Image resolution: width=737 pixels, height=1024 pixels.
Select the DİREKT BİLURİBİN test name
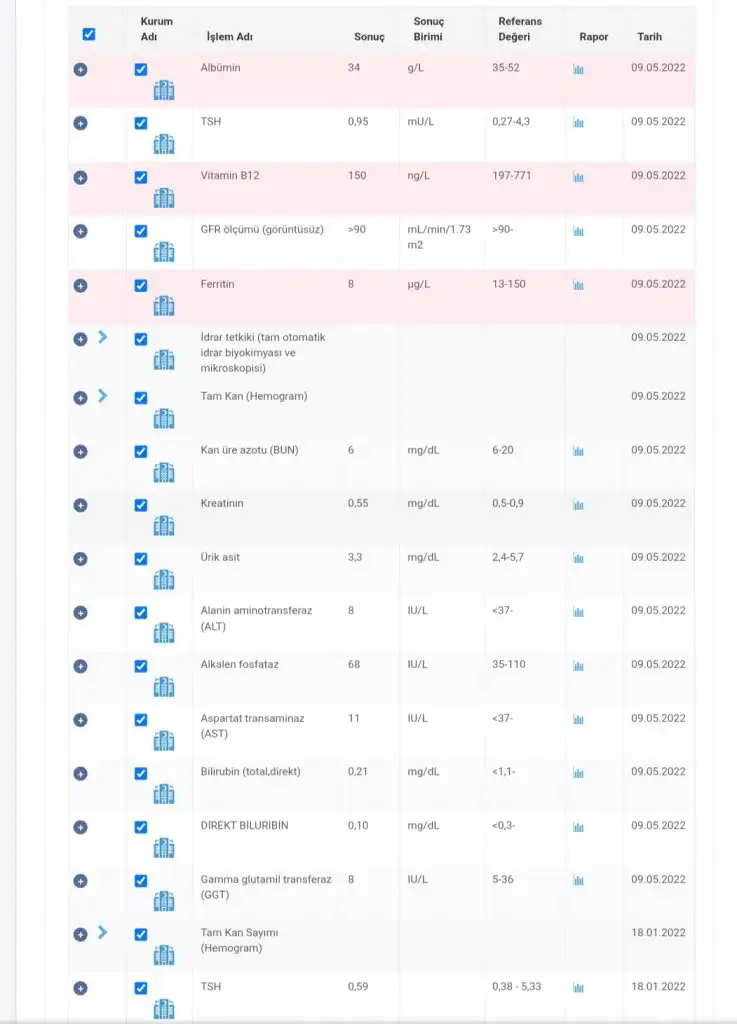pos(244,825)
